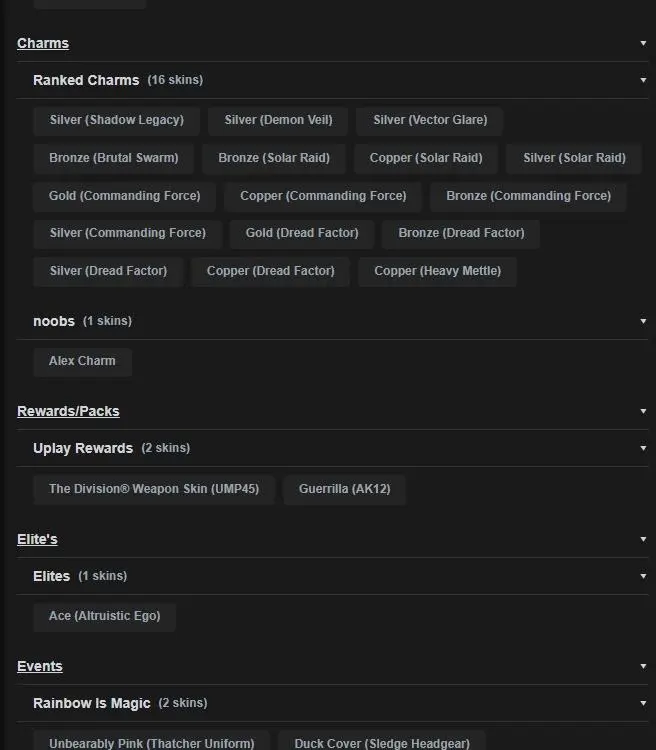Choose the Copper (Heavy Mettle) charm
The height and width of the screenshot is (750, 656).
click(438, 271)
